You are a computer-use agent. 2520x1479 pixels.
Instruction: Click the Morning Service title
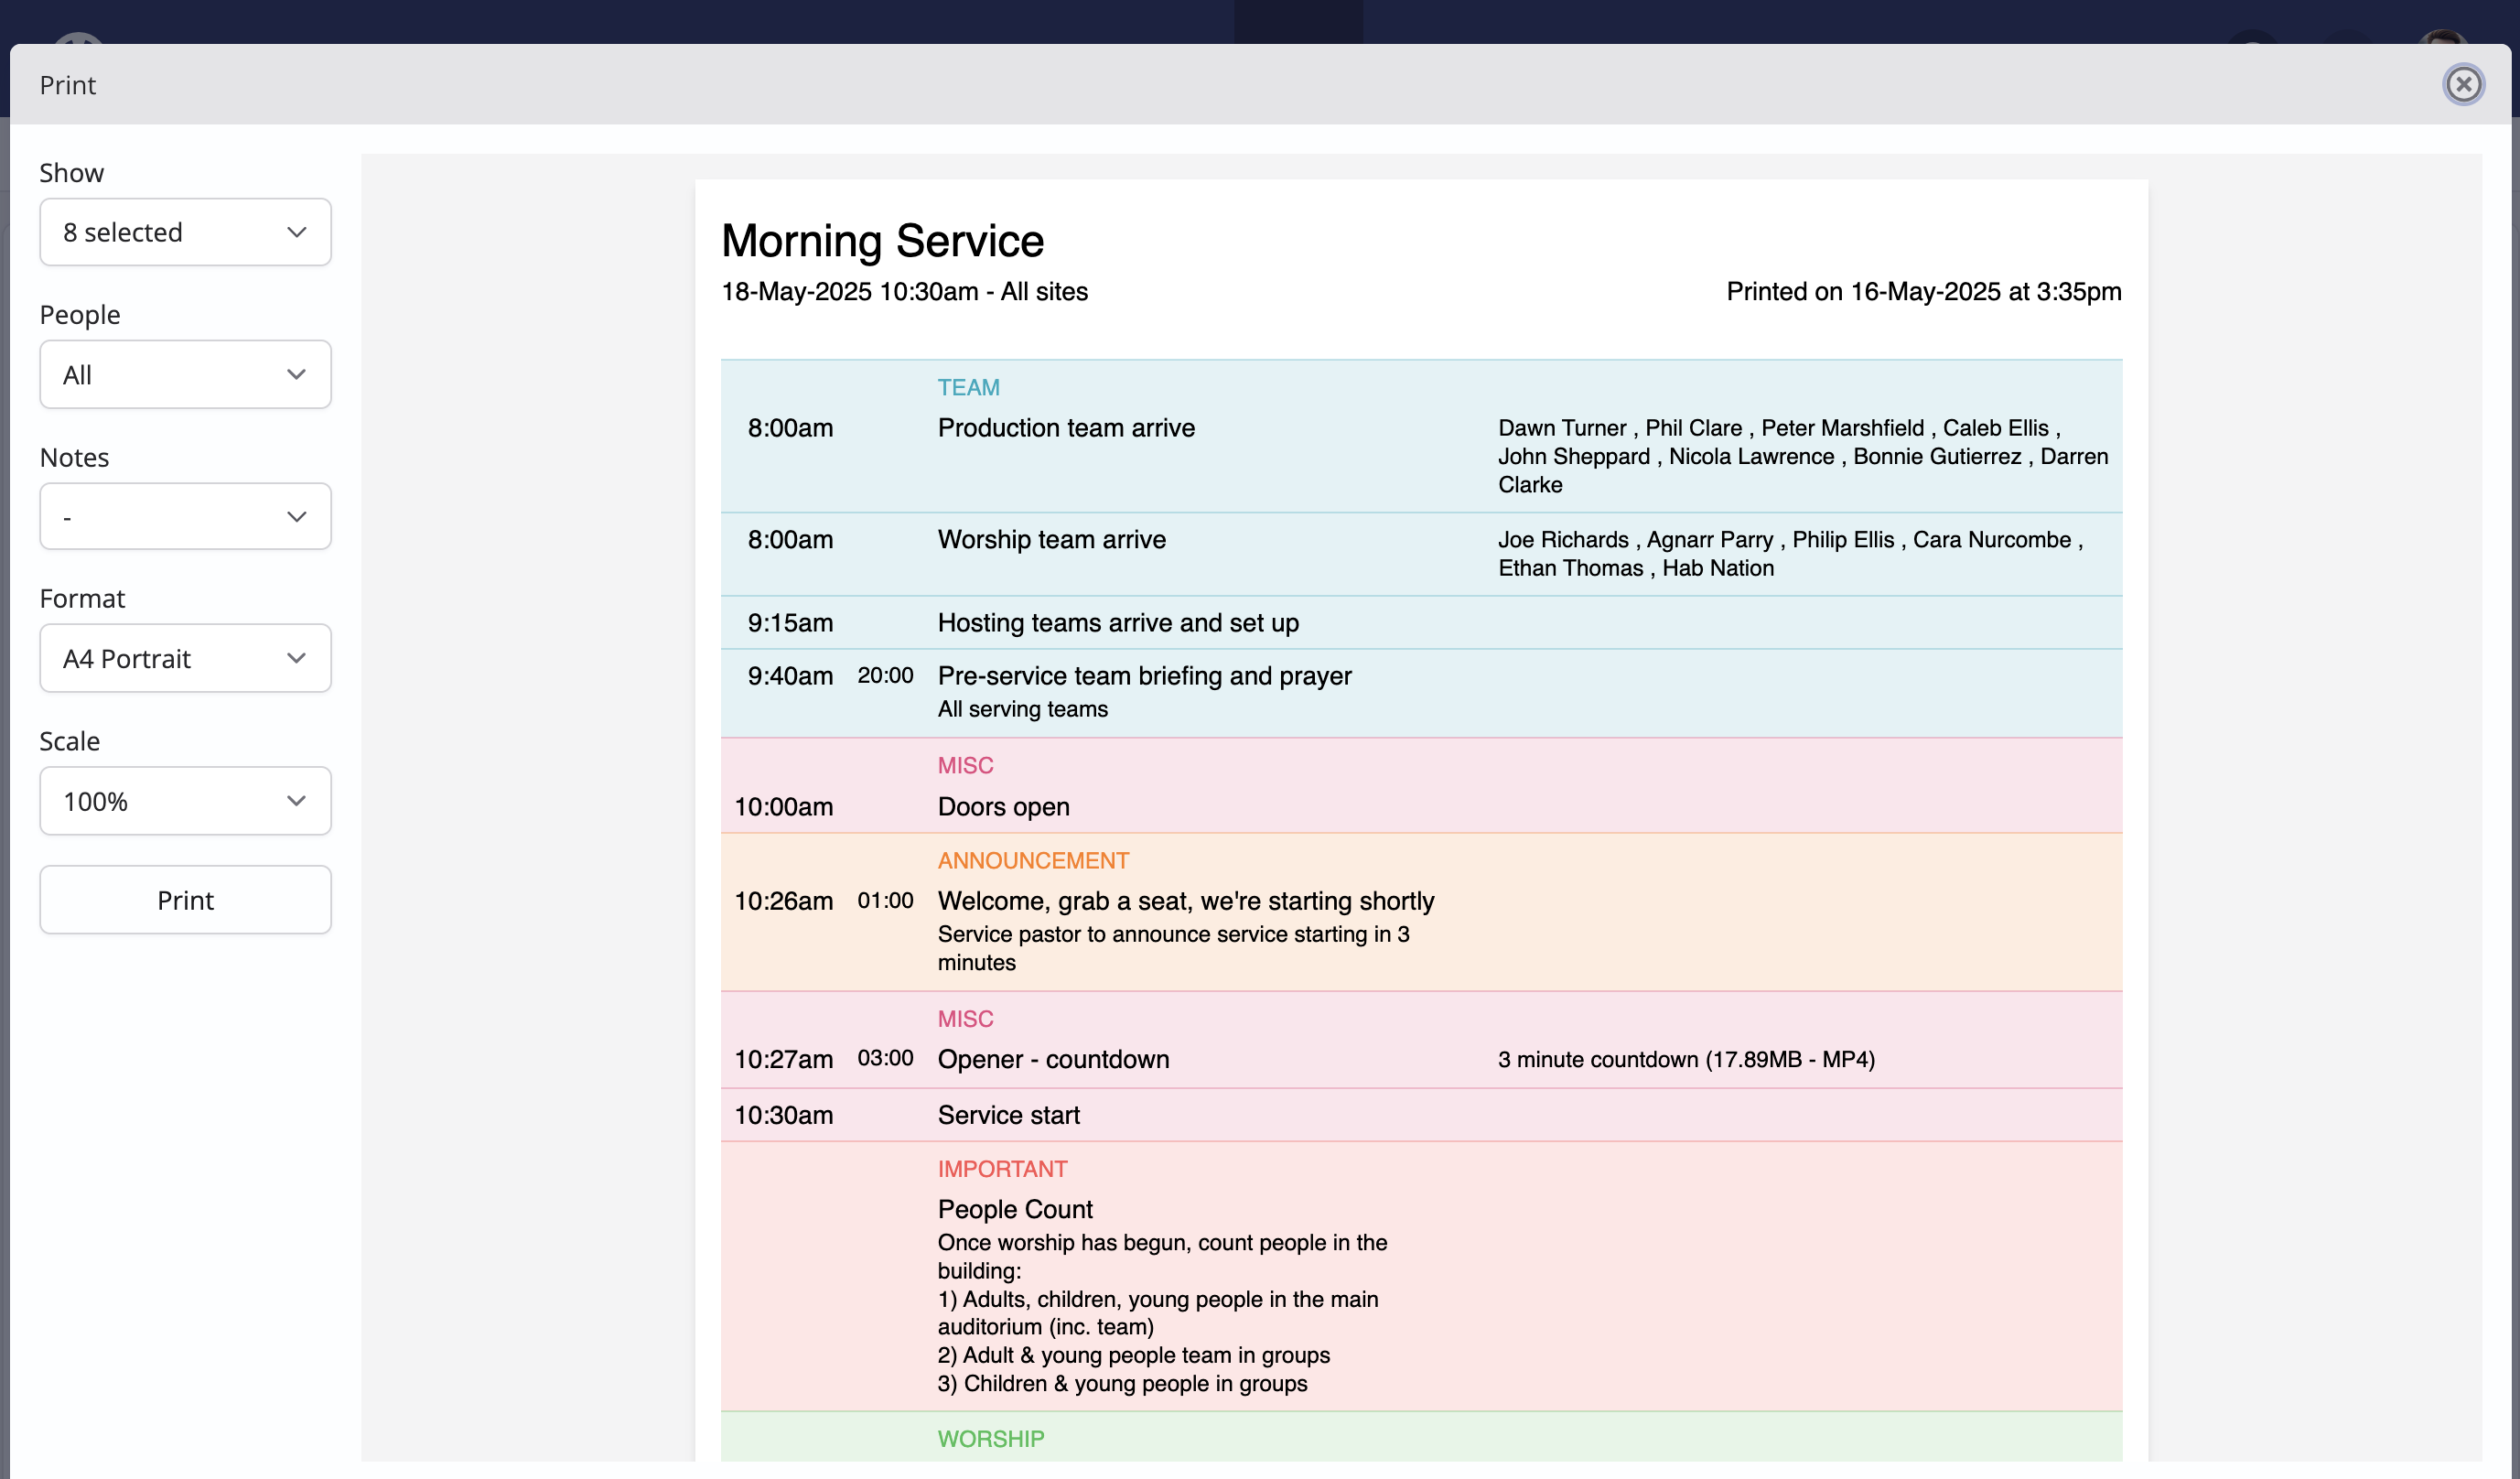pyautogui.click(x=882, y=241)
